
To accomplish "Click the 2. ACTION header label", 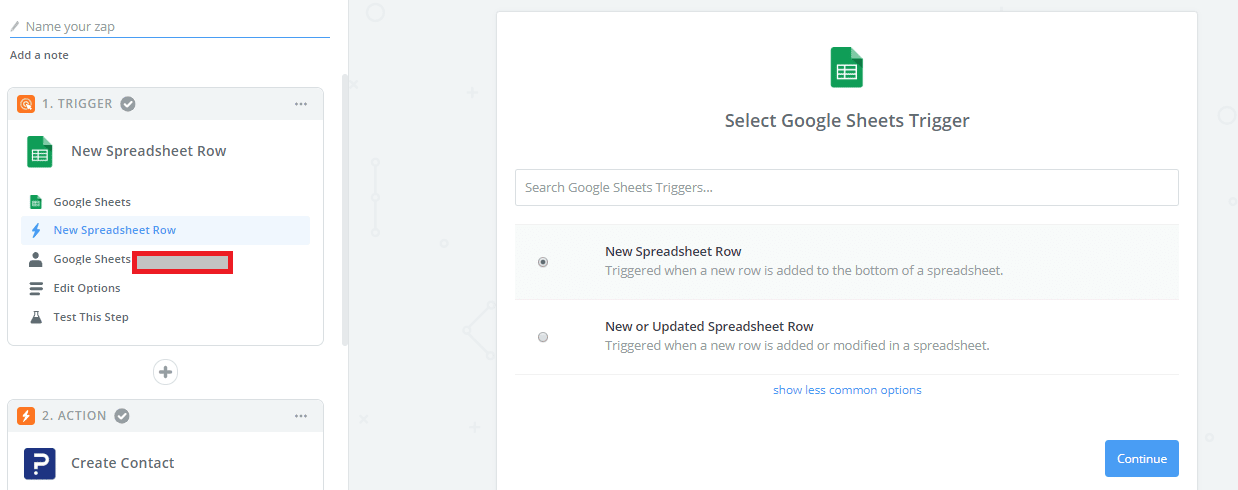I will point(74,416).
